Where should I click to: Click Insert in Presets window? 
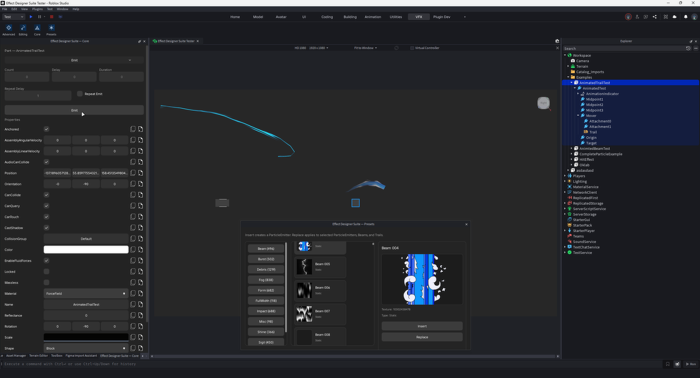pos(422,326)
